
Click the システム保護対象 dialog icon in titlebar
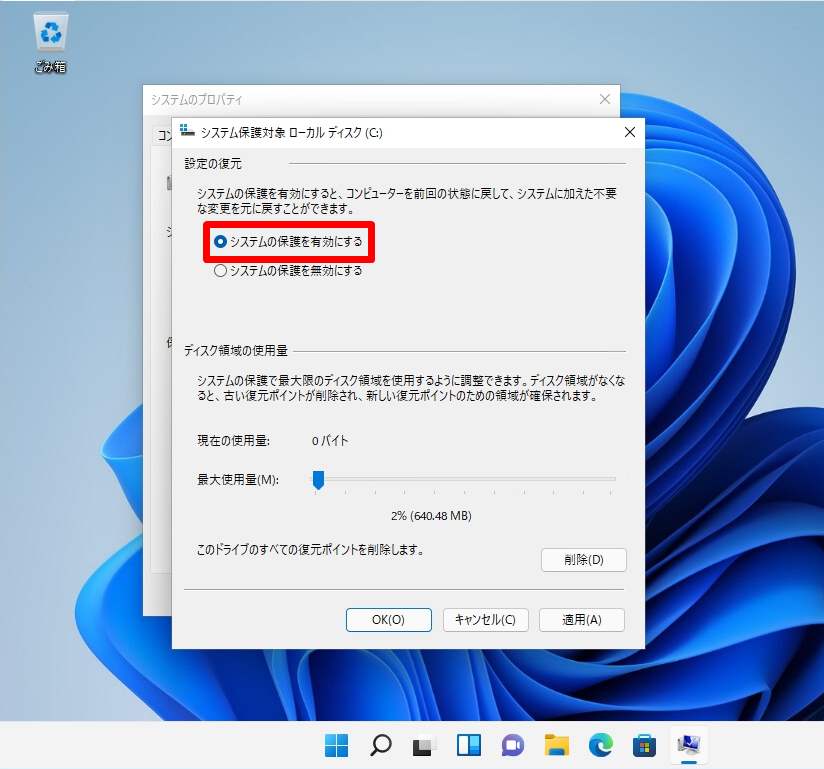coord(187,132)
